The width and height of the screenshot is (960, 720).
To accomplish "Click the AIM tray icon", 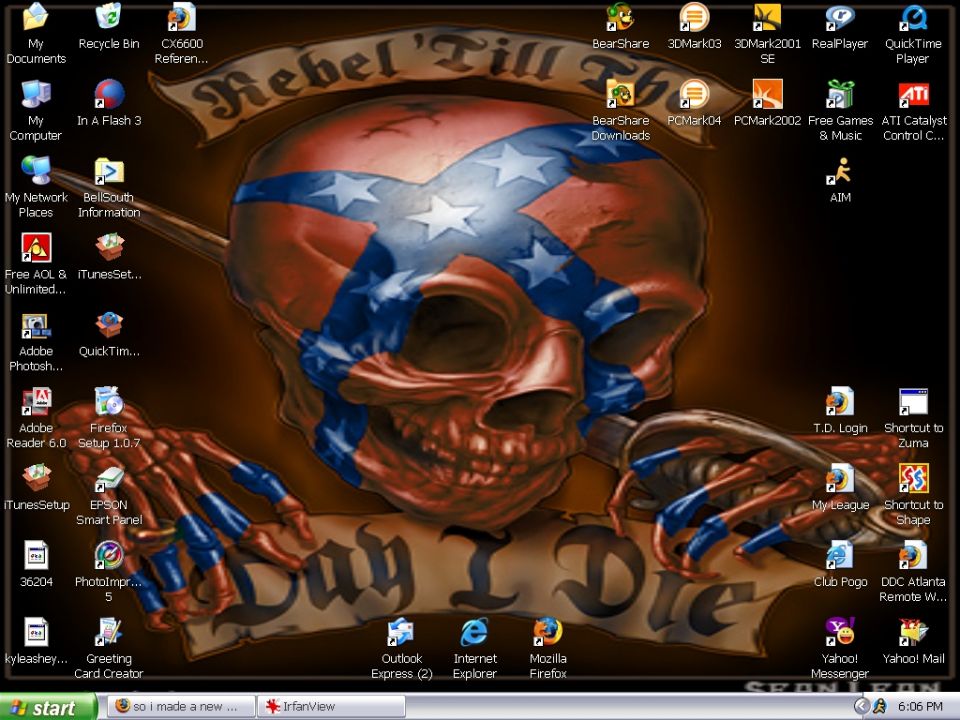I will (880, 707).
